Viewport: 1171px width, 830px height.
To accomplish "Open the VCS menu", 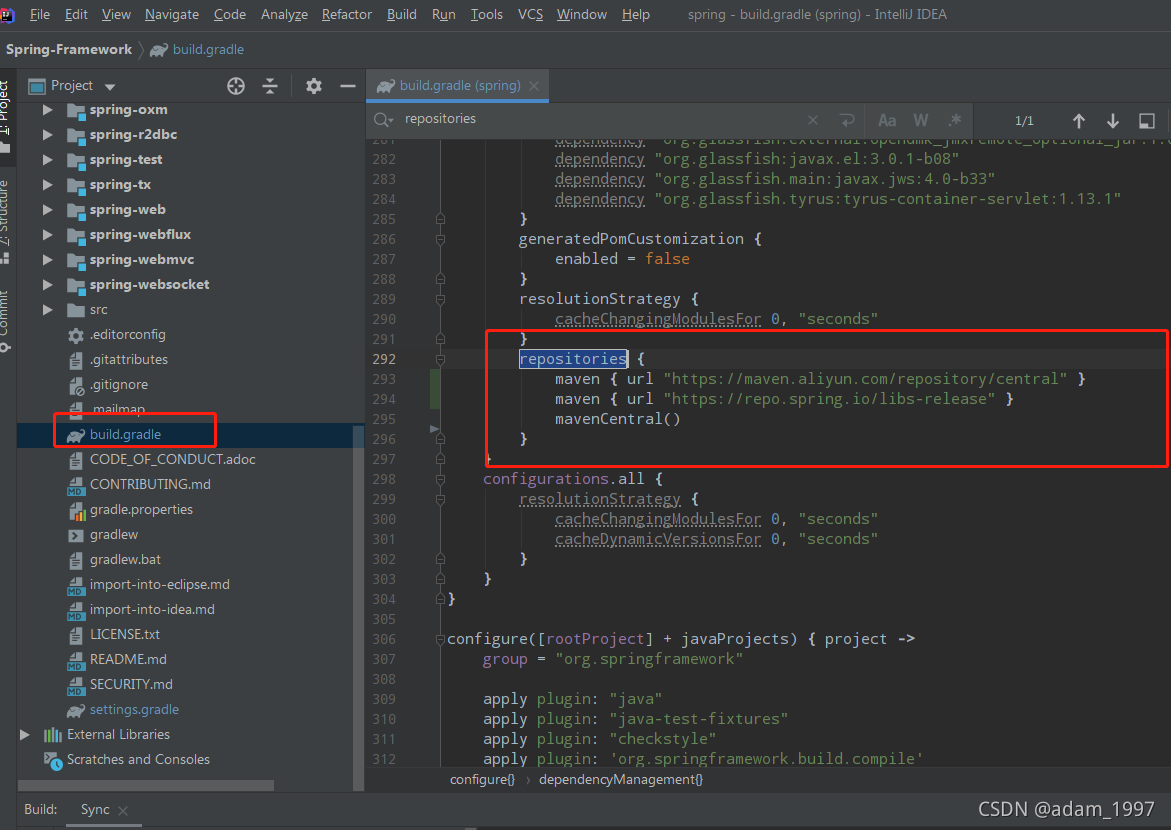I will click(530, 14).
